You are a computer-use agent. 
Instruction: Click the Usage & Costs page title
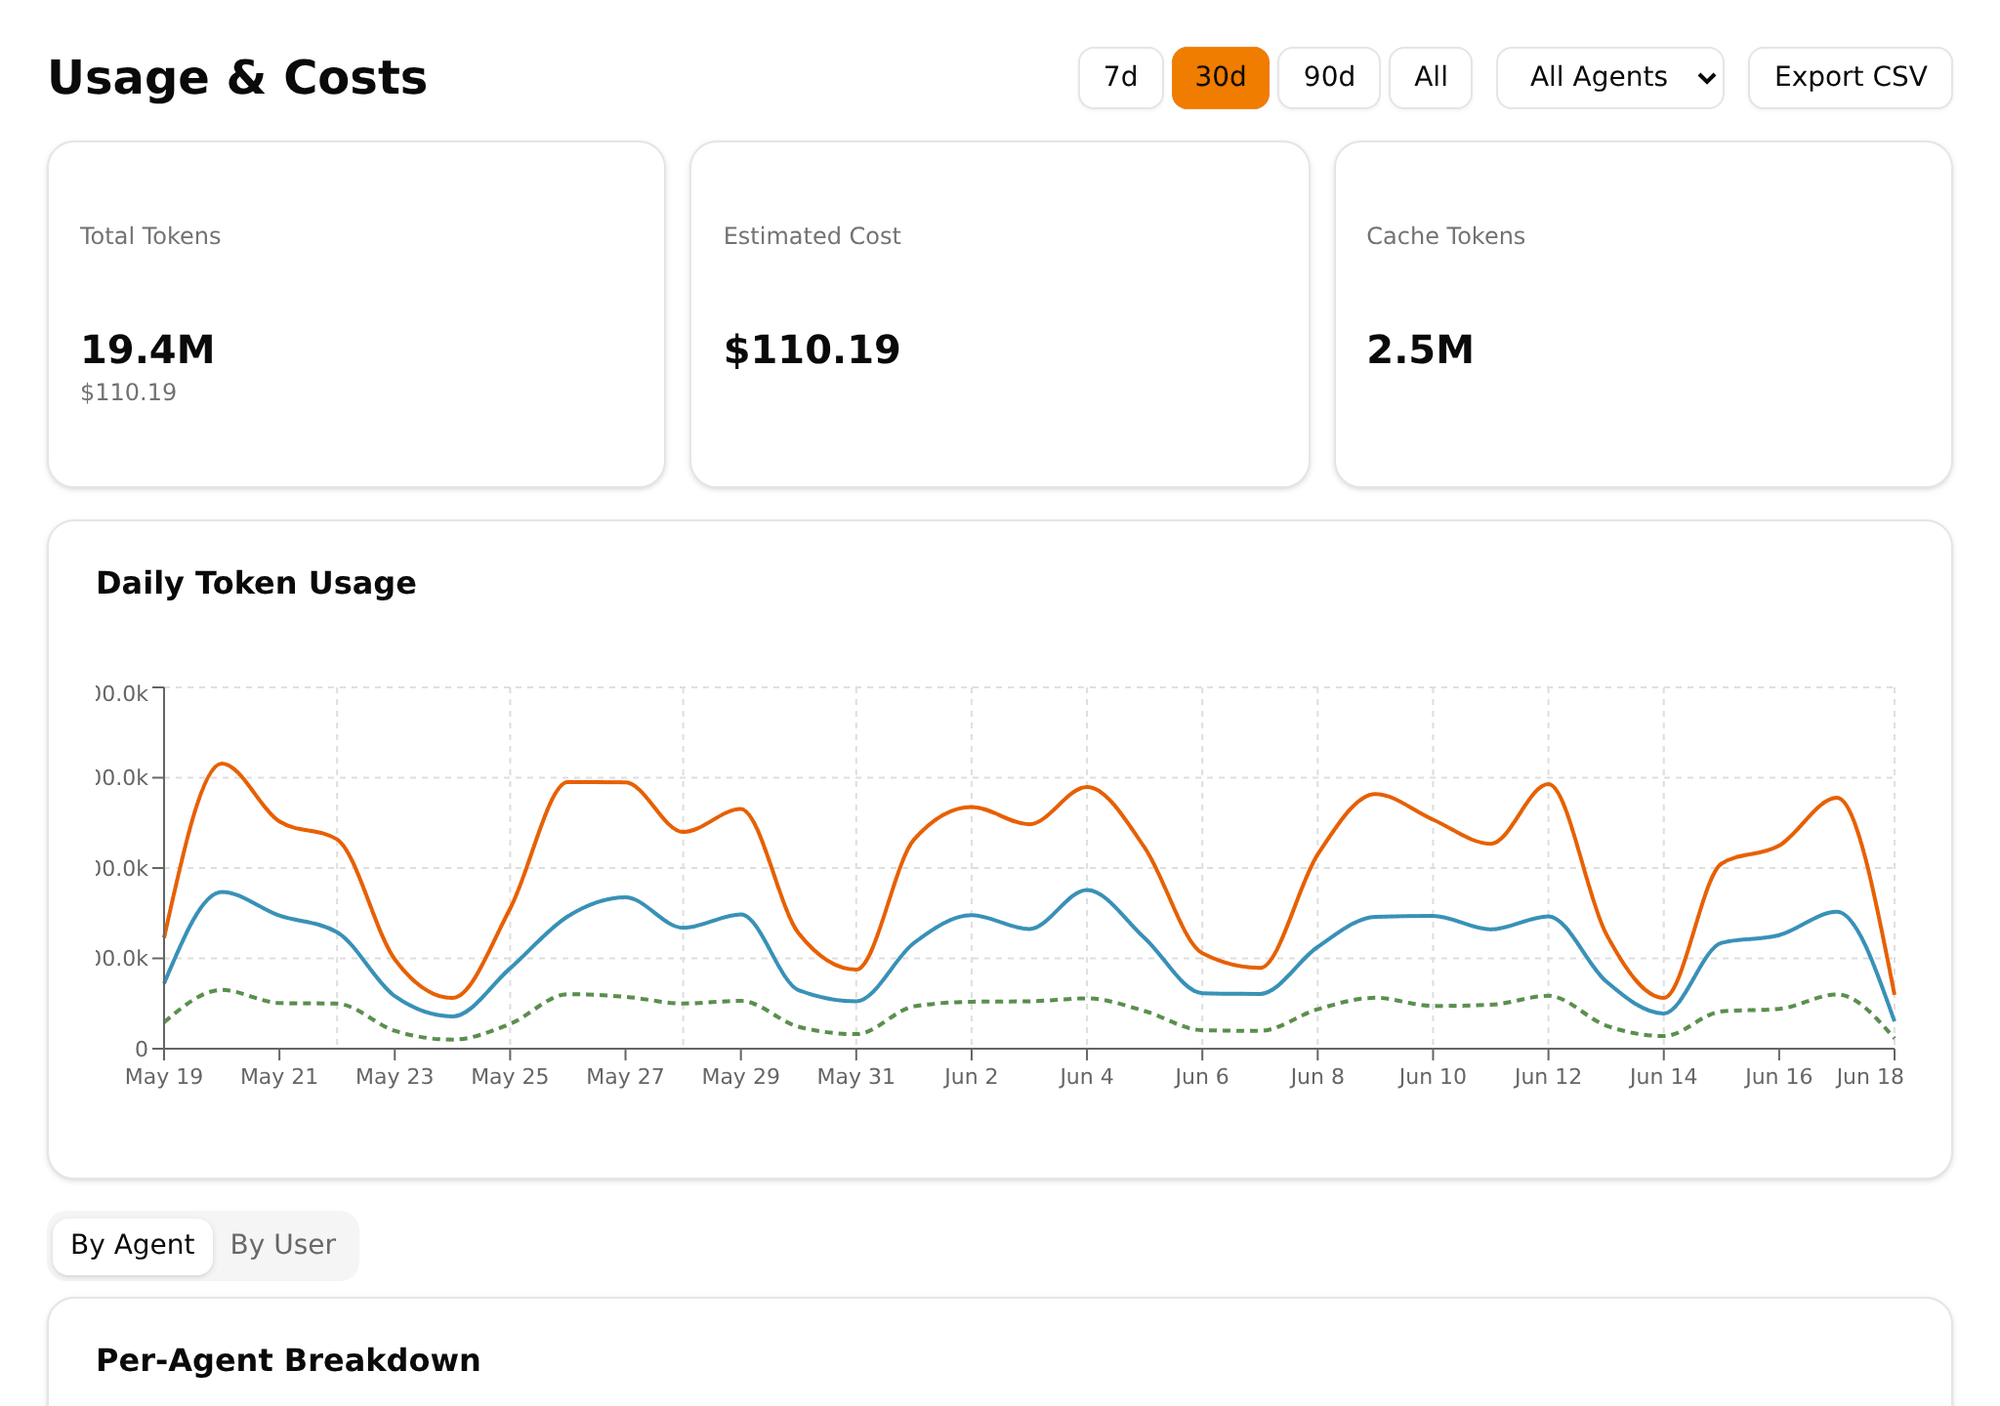pyautogui.click(x=237, y=78)
